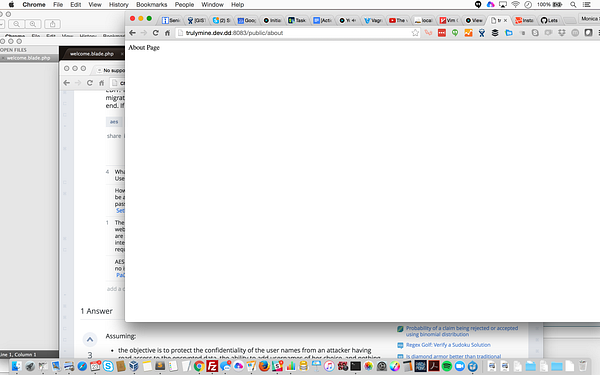The height and width of the screenshot is (375, 600).
Task: Open 'Probability of a claim being rejected' link
Action: tap(462, 331)
